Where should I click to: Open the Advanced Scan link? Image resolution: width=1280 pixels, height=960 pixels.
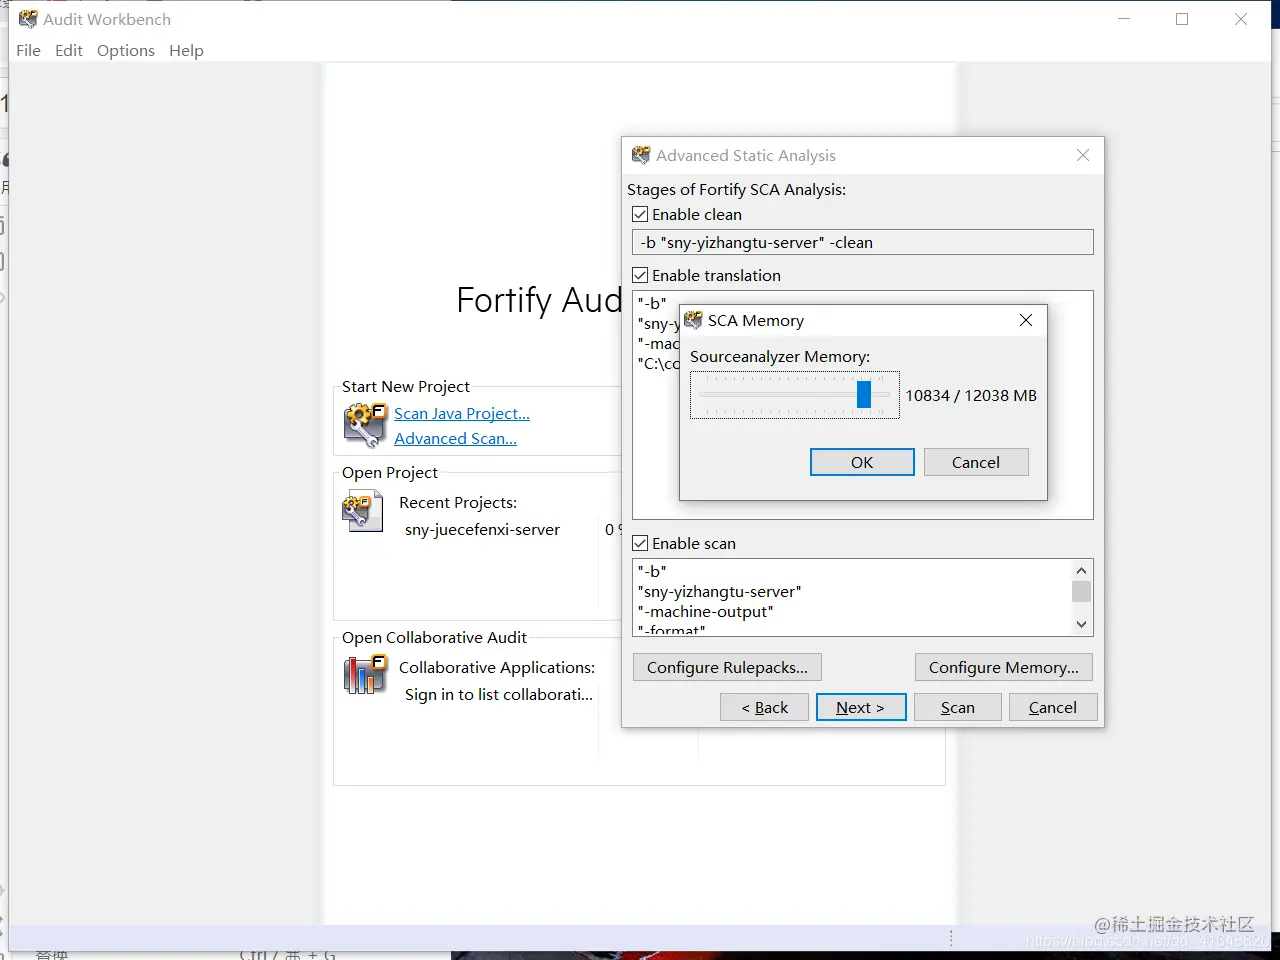point(455,438)
